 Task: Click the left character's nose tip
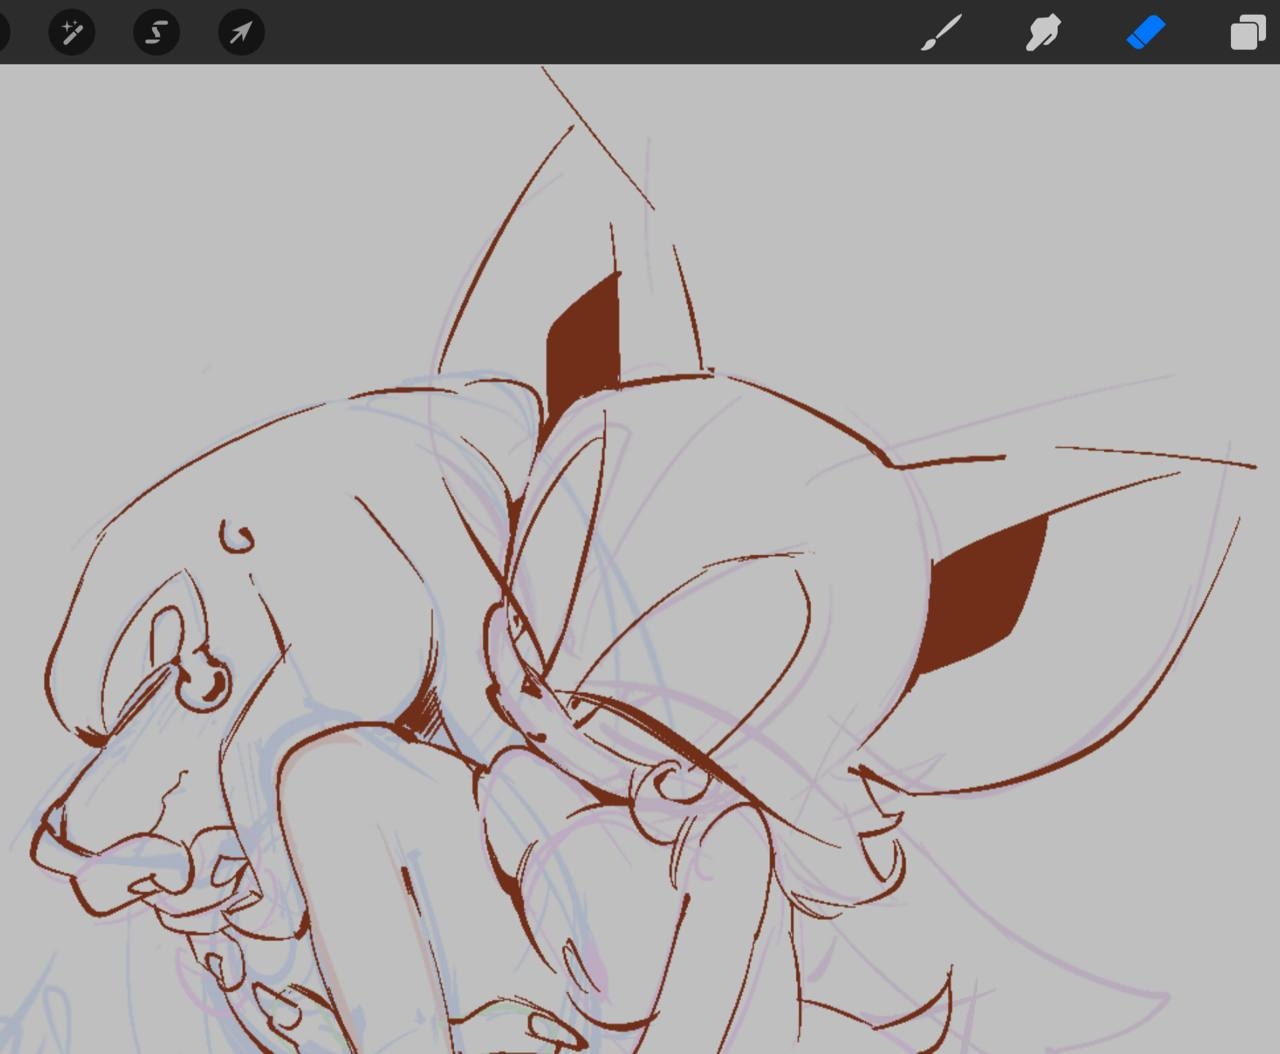[x=45, y=830]
